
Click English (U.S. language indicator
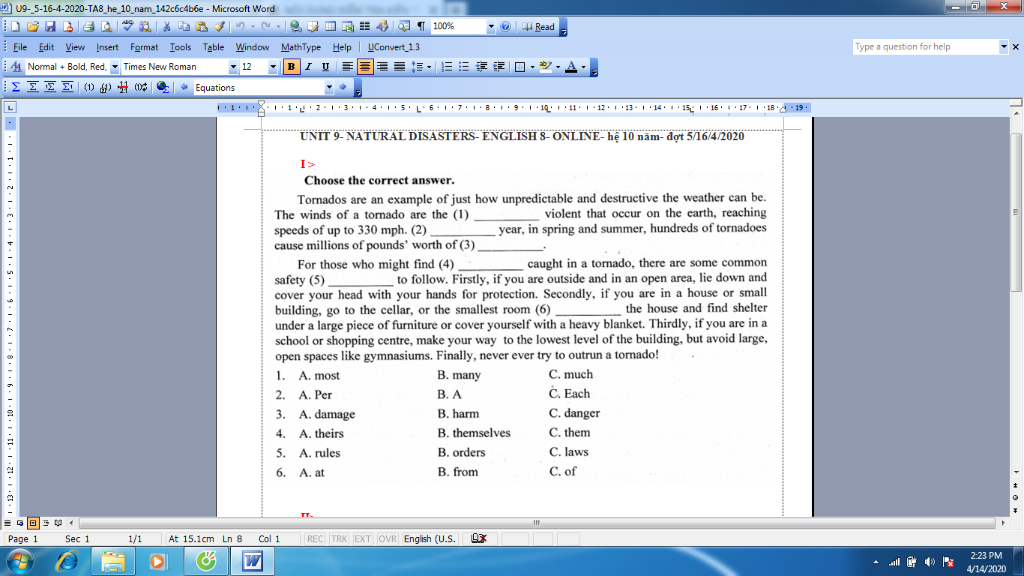429,539
